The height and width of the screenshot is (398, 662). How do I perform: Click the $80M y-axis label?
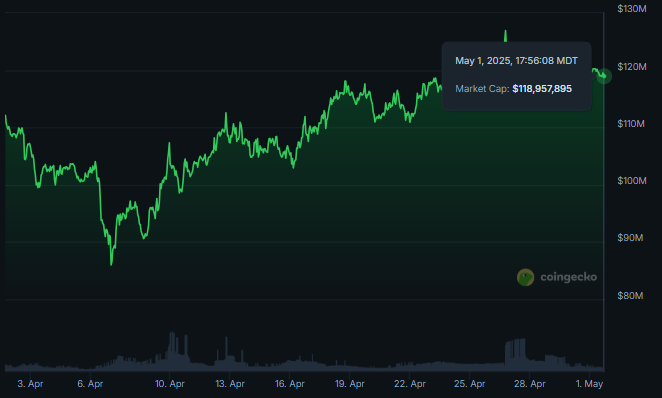pos(630,295)
